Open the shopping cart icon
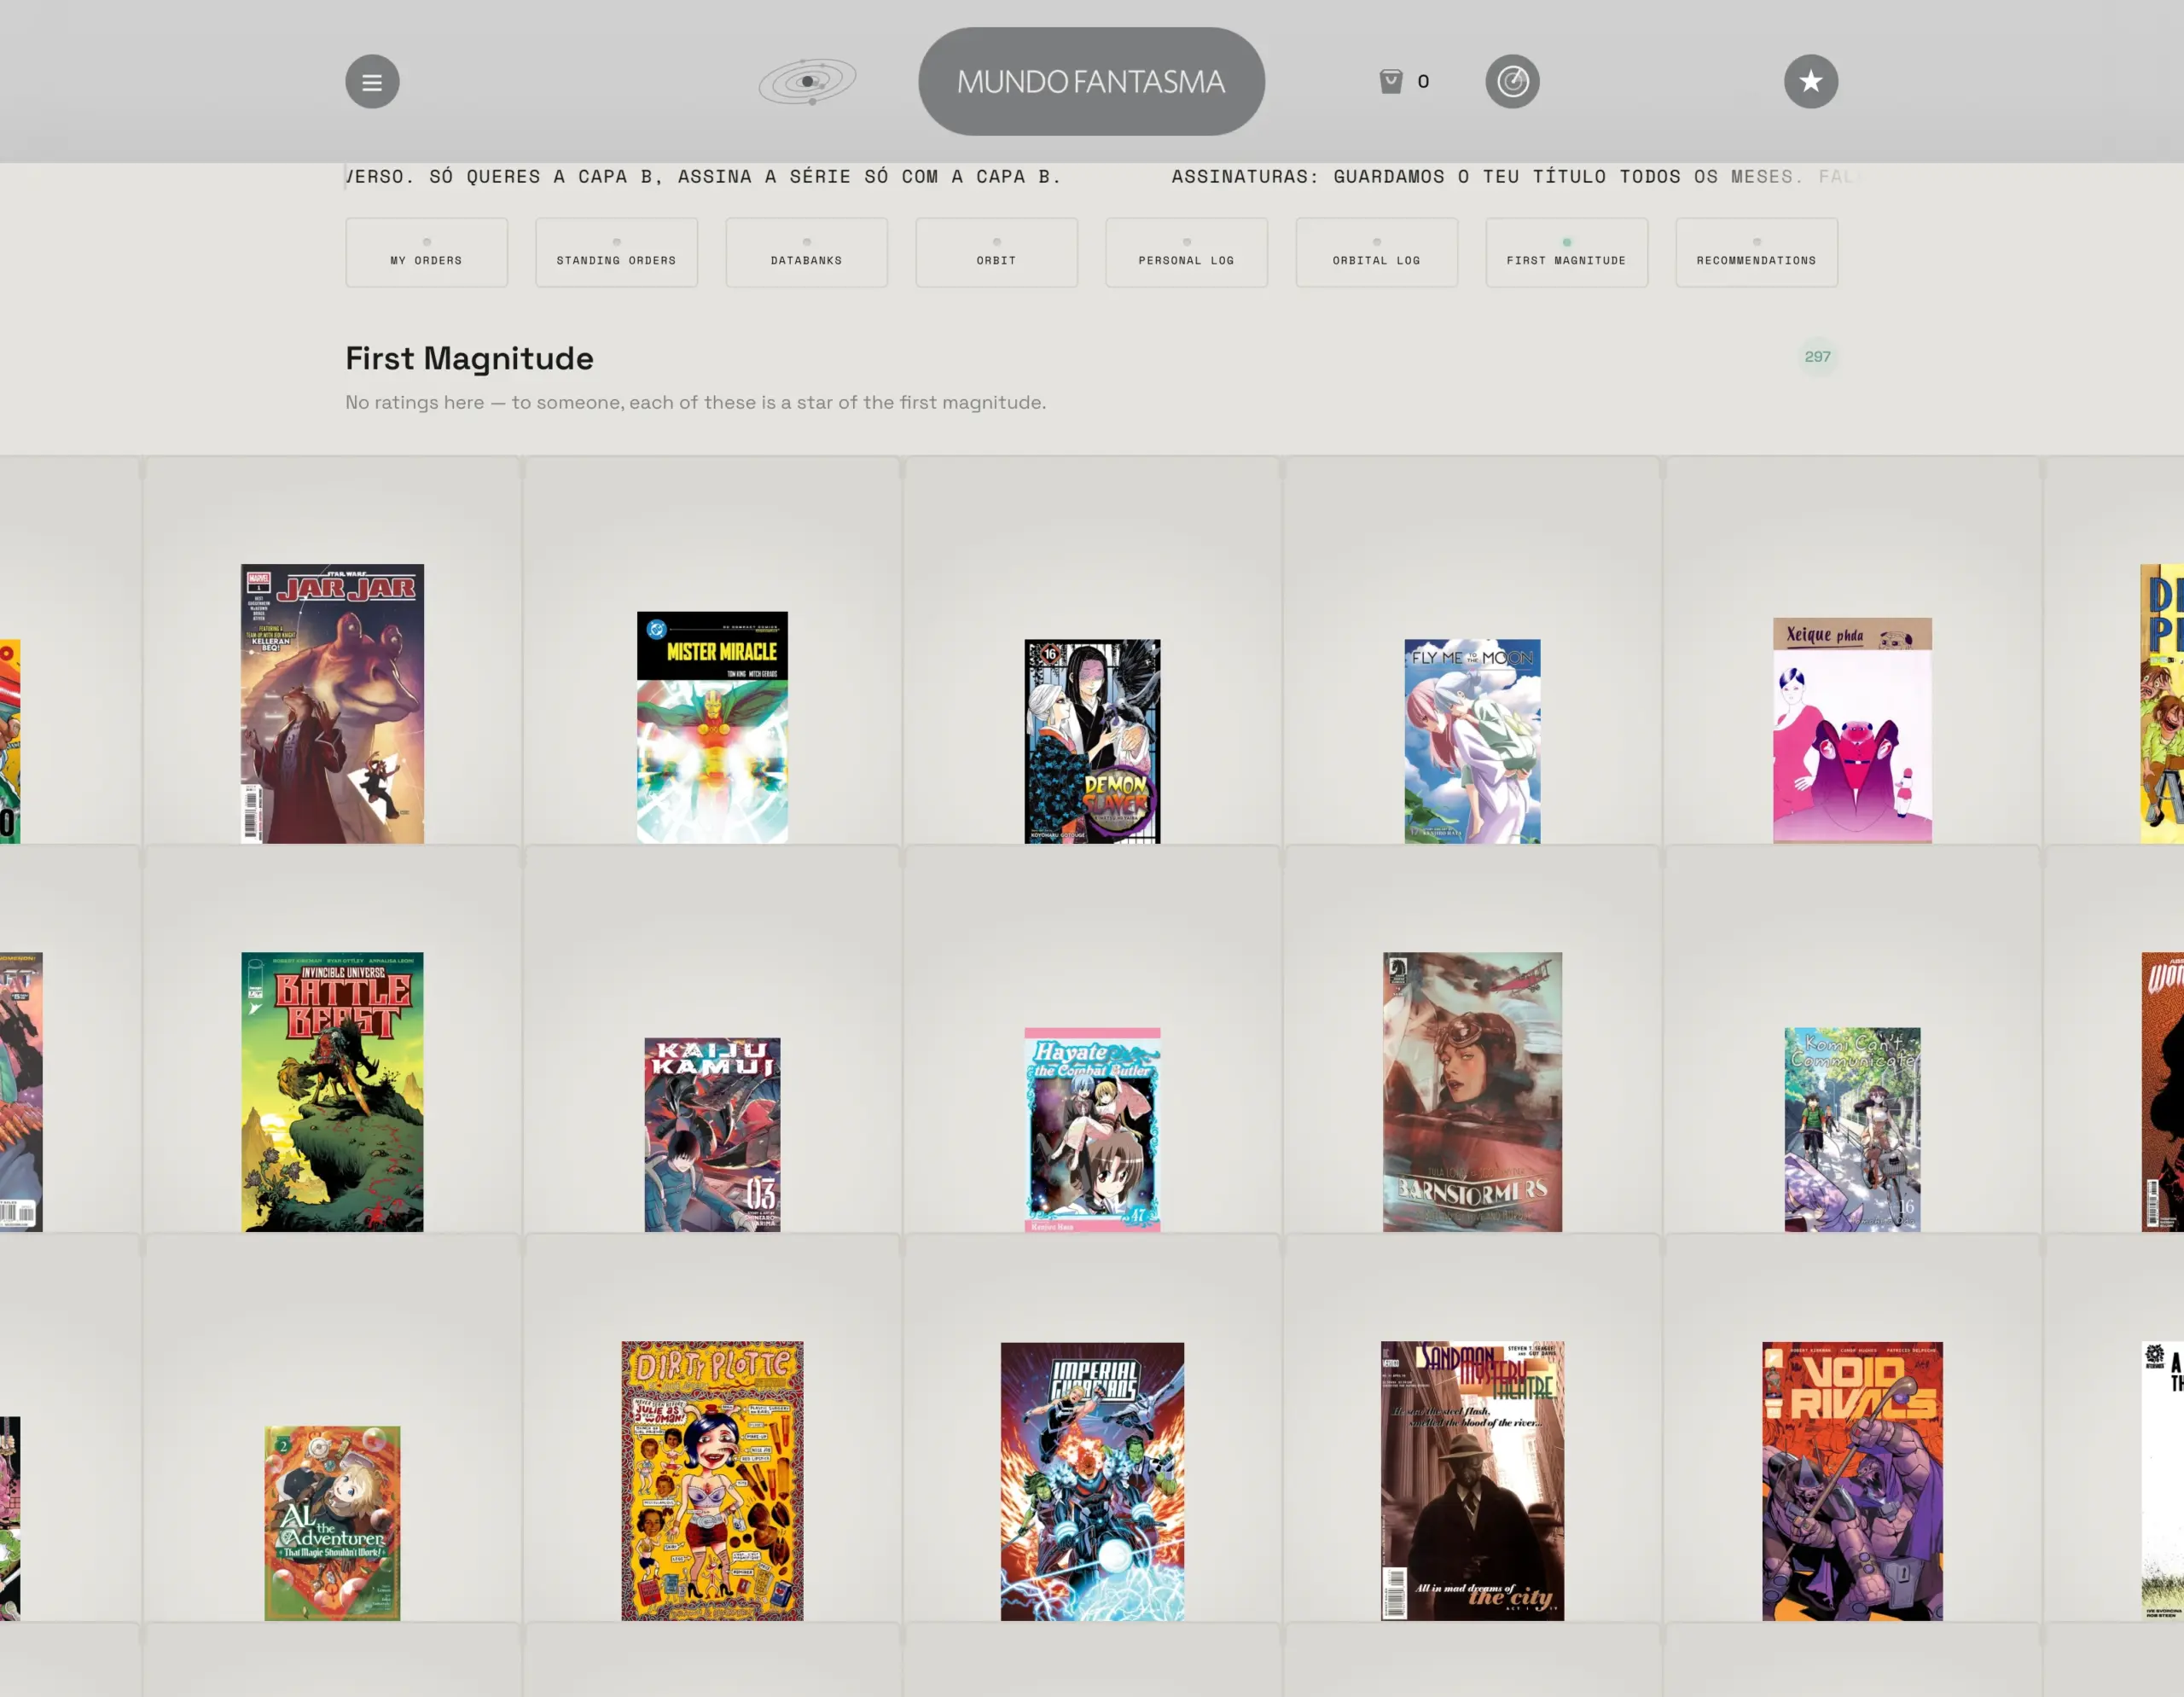Image resolution: width=2184 pixels, height=1697 pixels. [x=1390, y=81]
